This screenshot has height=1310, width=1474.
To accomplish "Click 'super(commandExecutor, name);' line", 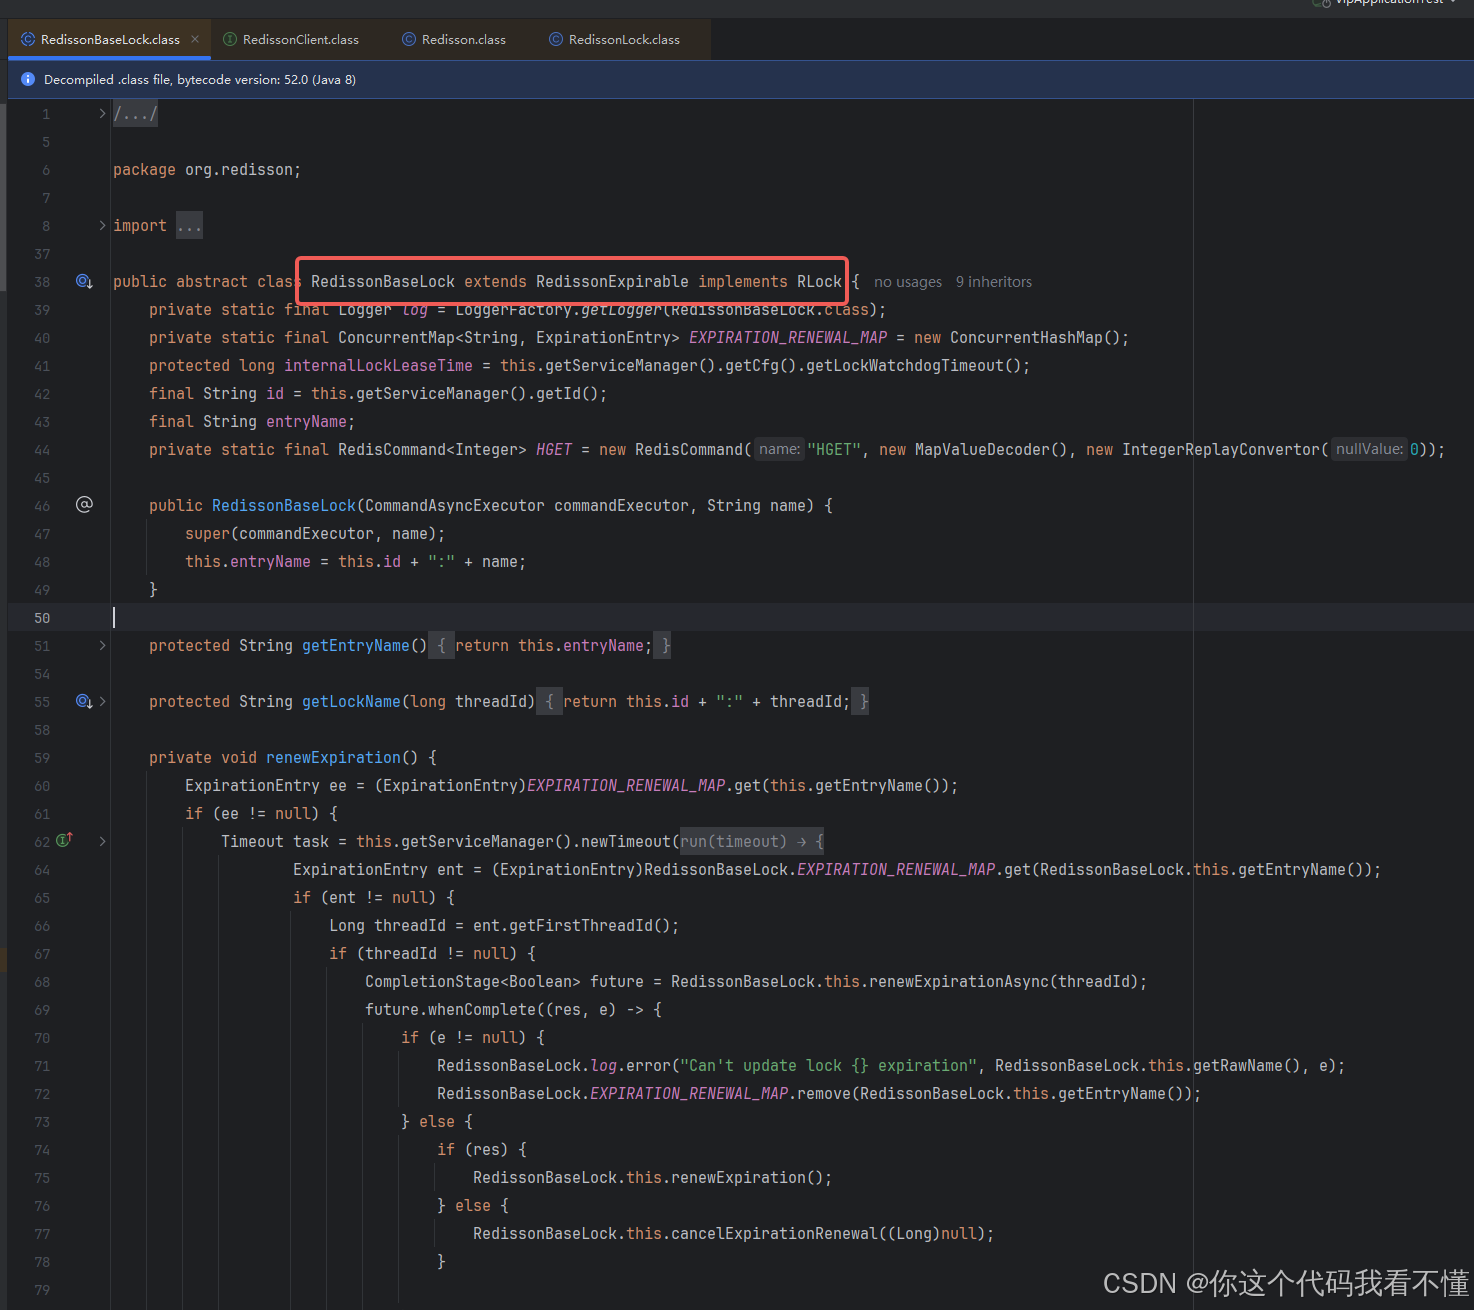I will tap(315, 534).
